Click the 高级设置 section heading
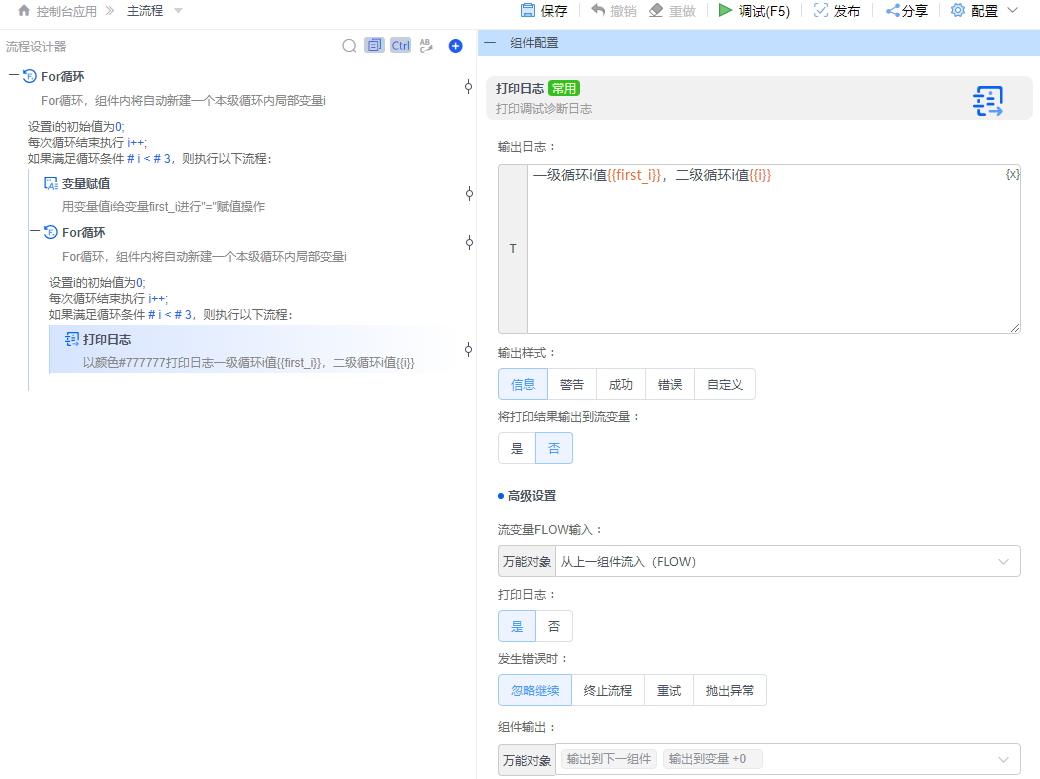The width and height of the screenshot is (1040, 779). (x=531, y=496)
